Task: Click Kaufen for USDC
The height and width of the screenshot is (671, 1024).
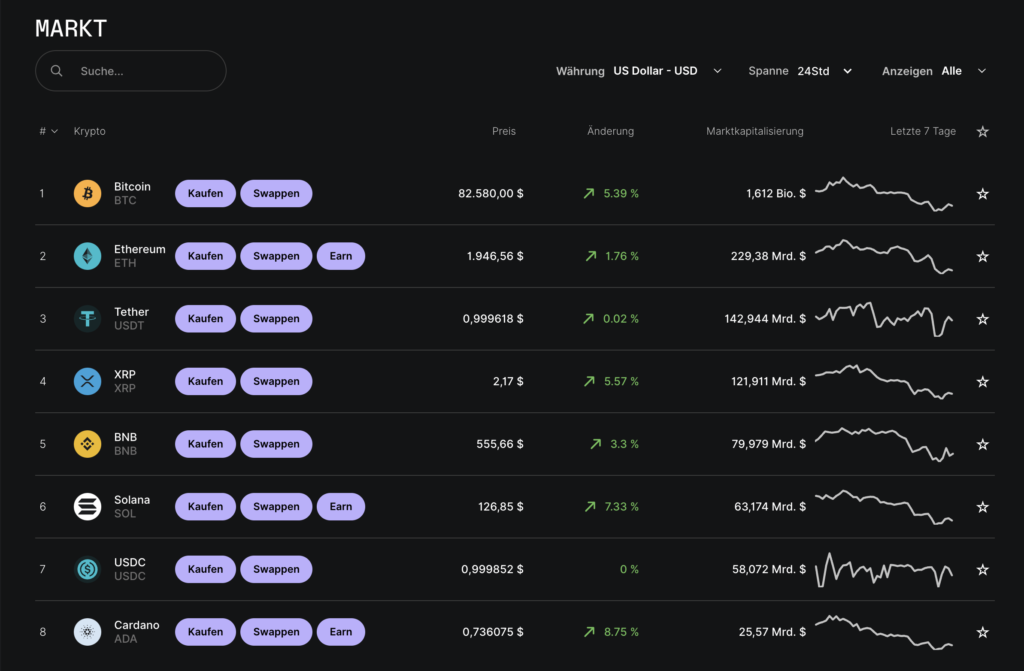Action: pyautogui.click(x=205, y=569)
